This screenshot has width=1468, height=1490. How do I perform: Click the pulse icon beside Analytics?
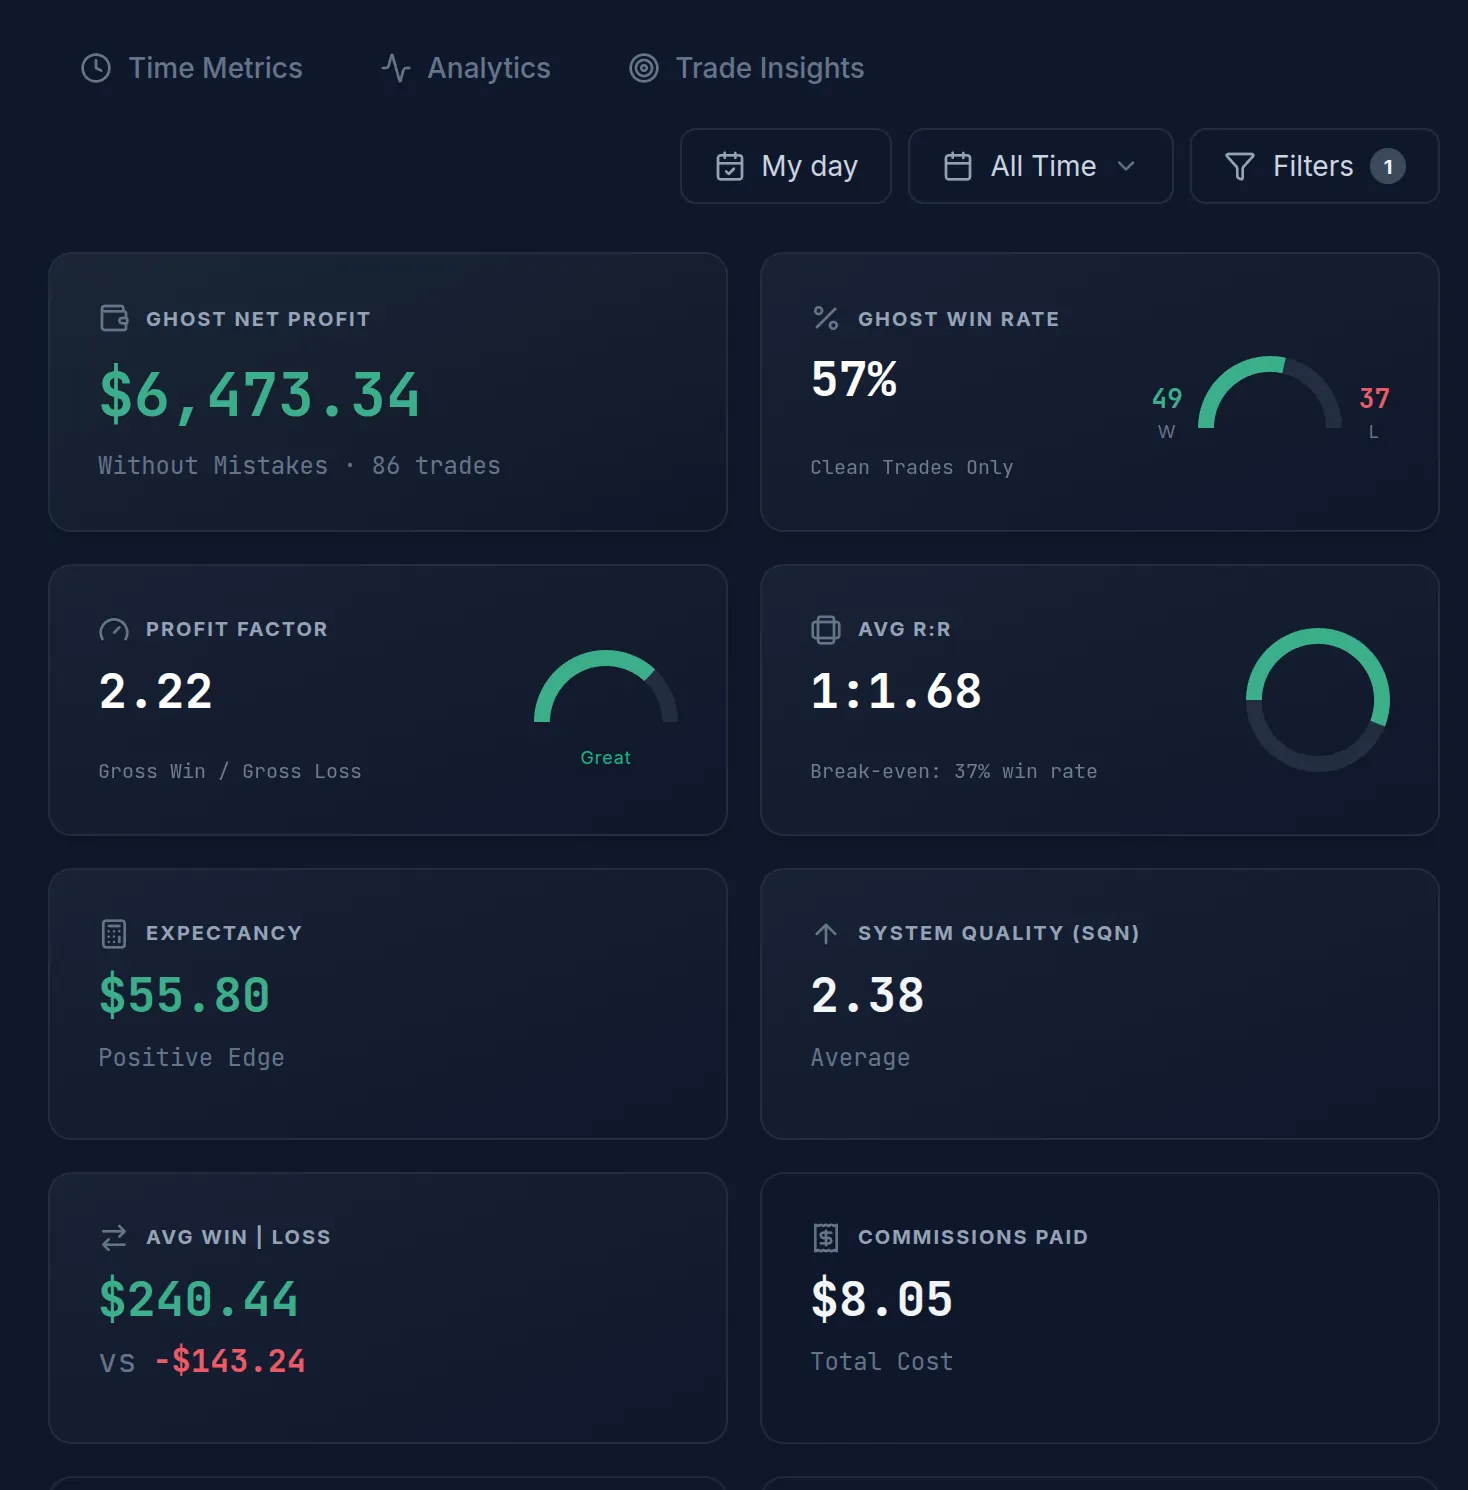pos(396,68)
